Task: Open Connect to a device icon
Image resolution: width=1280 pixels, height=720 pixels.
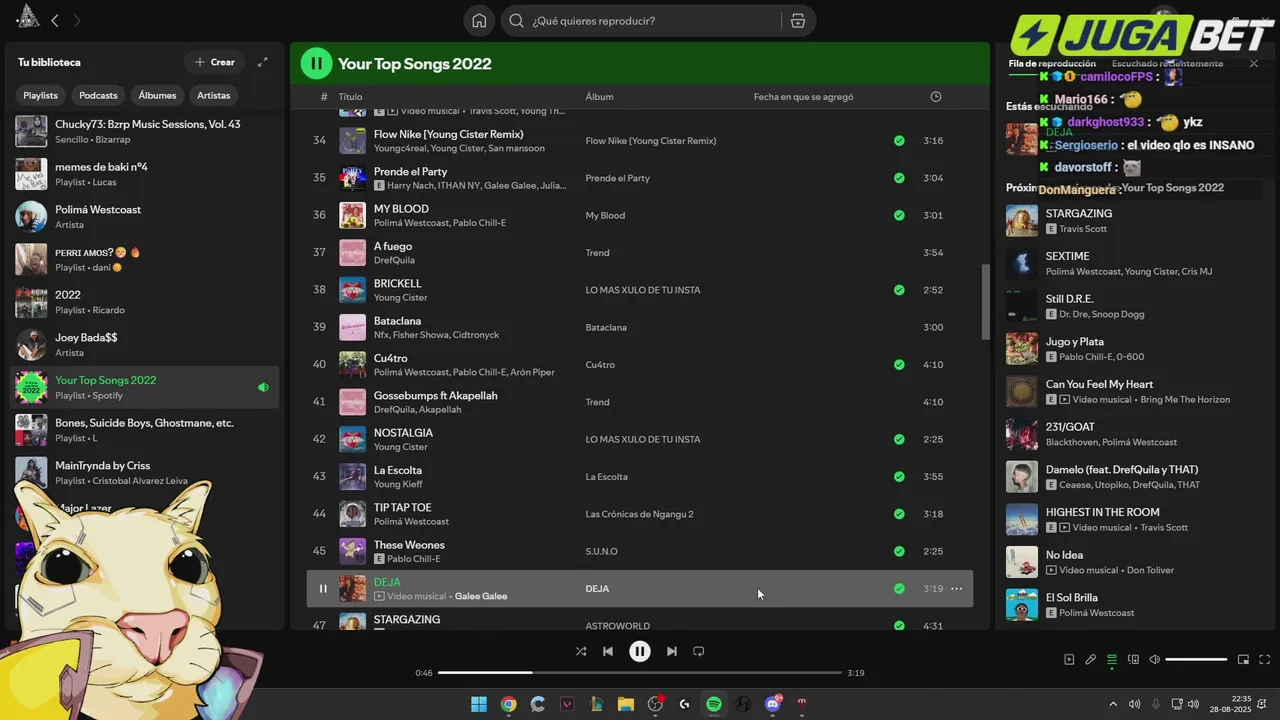Action: (x=1134, y=659)
